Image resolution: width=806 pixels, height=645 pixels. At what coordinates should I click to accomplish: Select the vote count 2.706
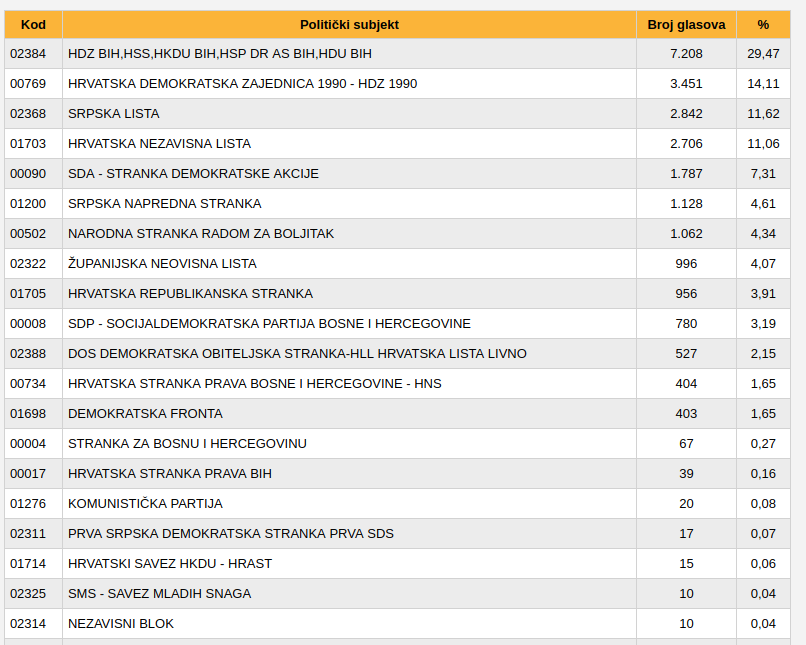point(686,144)
